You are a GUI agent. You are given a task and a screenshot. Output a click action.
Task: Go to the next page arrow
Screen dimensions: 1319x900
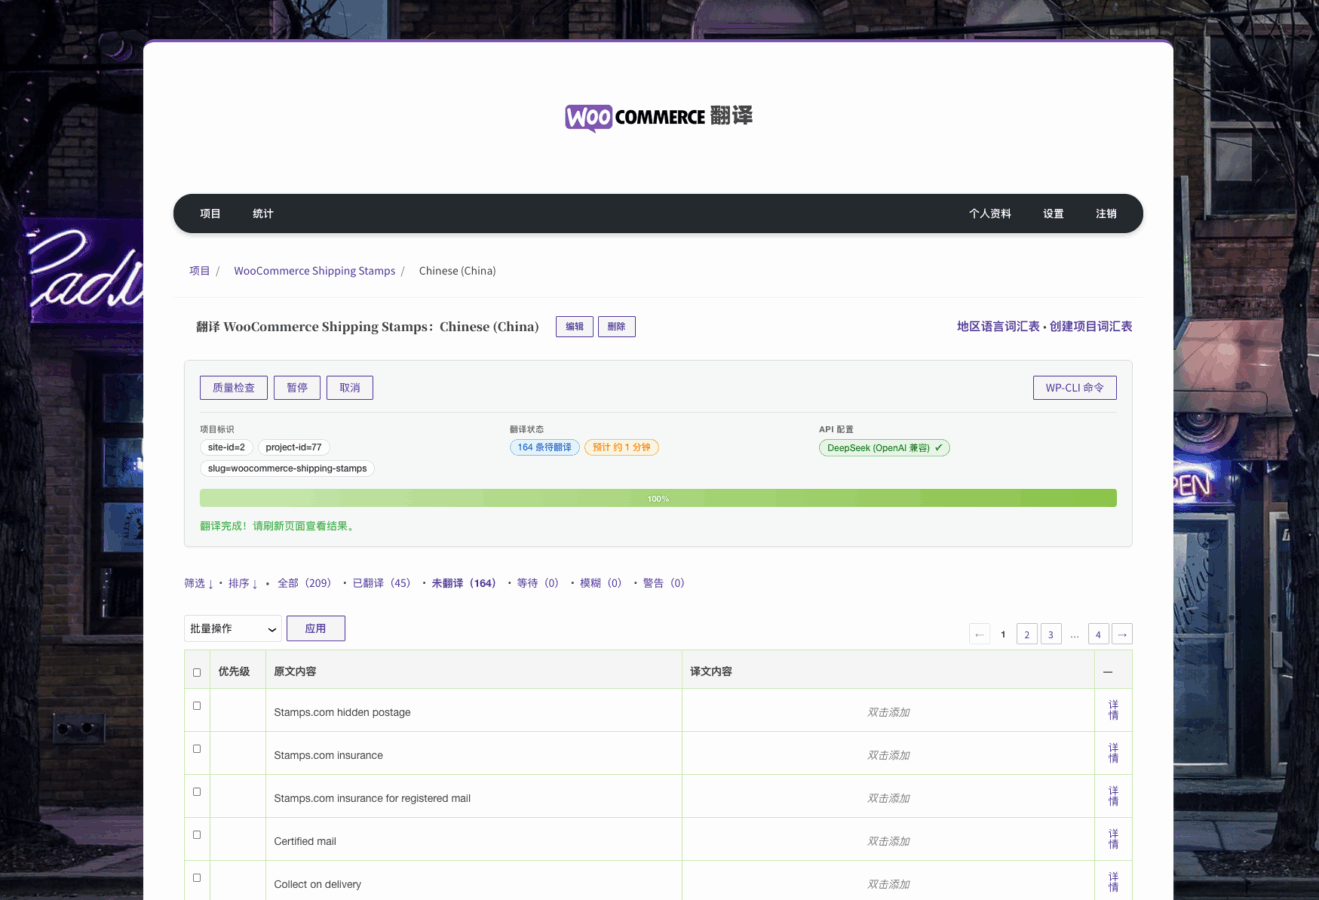click(x=1122, y=634)
